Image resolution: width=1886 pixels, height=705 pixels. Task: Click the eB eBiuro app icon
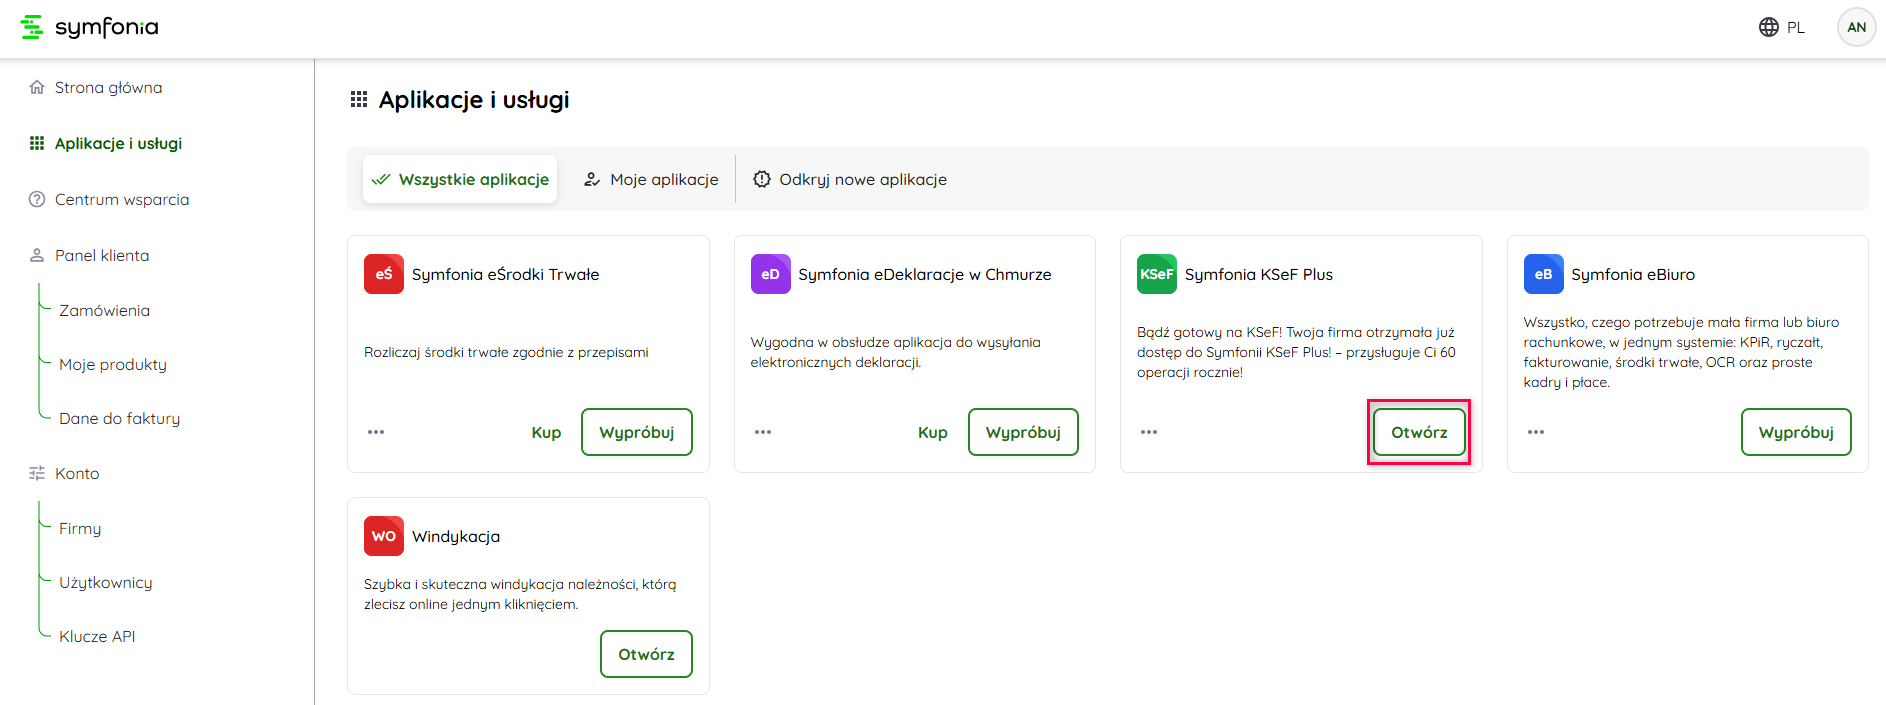tap(1543, 274)
